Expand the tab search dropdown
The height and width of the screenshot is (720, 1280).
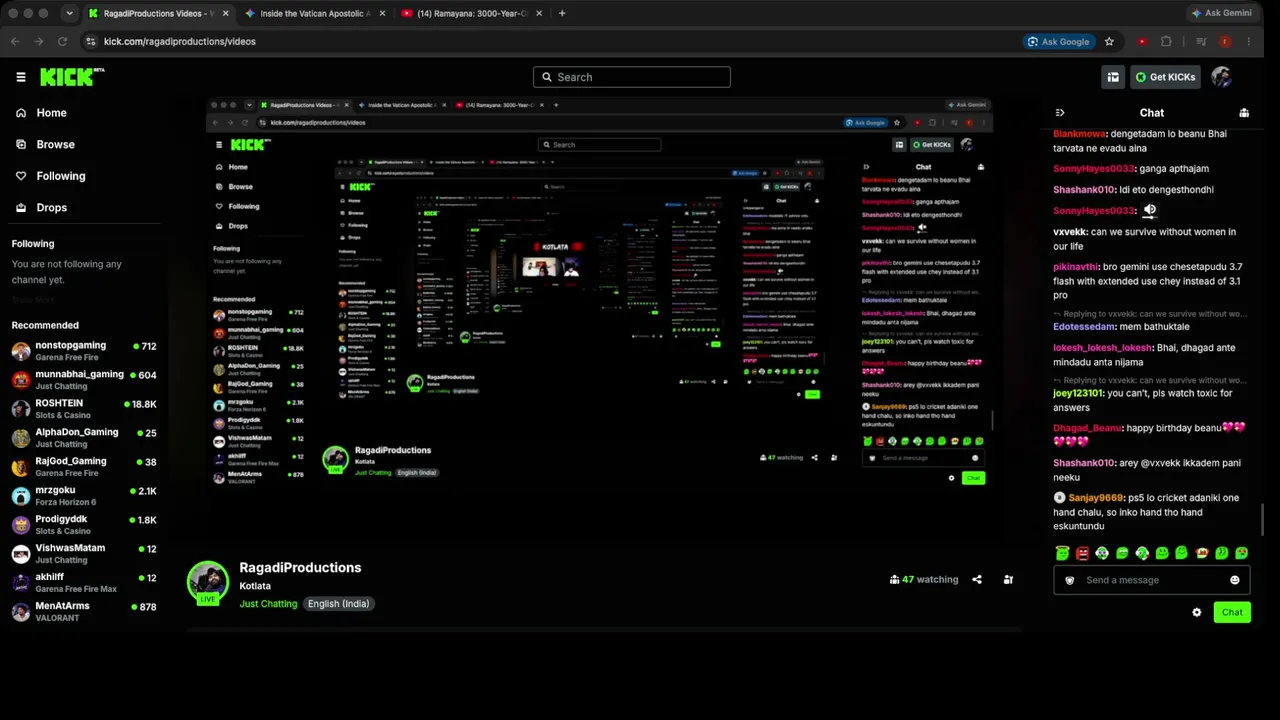69,13
